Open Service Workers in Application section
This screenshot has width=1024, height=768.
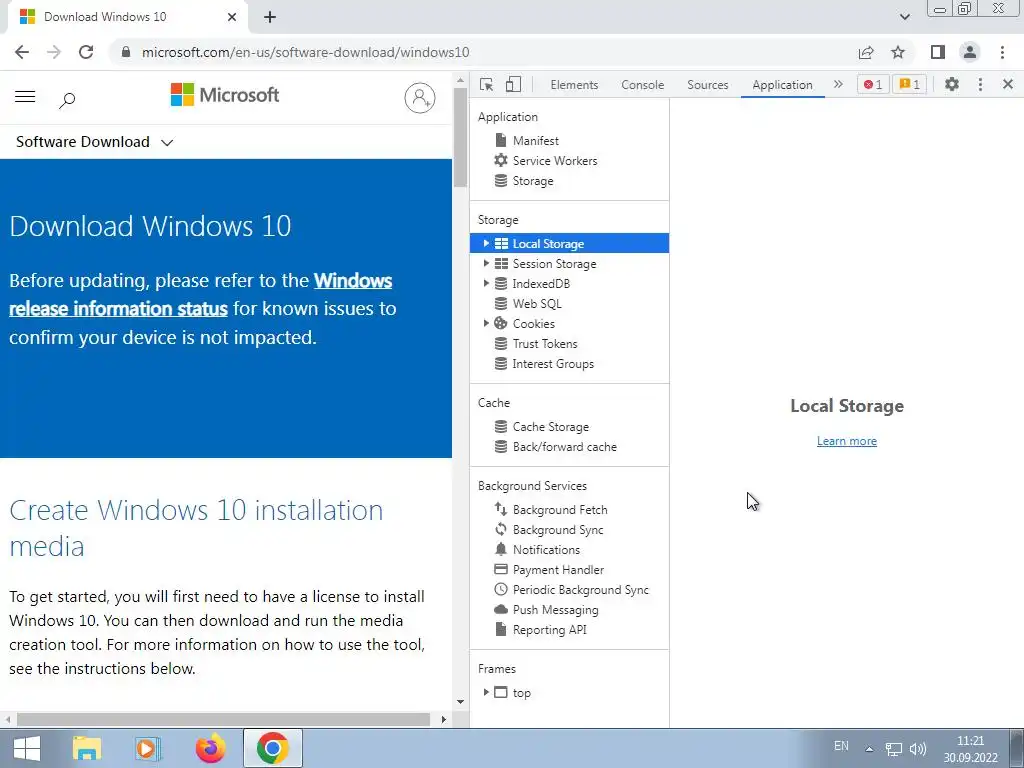point(554,161)
